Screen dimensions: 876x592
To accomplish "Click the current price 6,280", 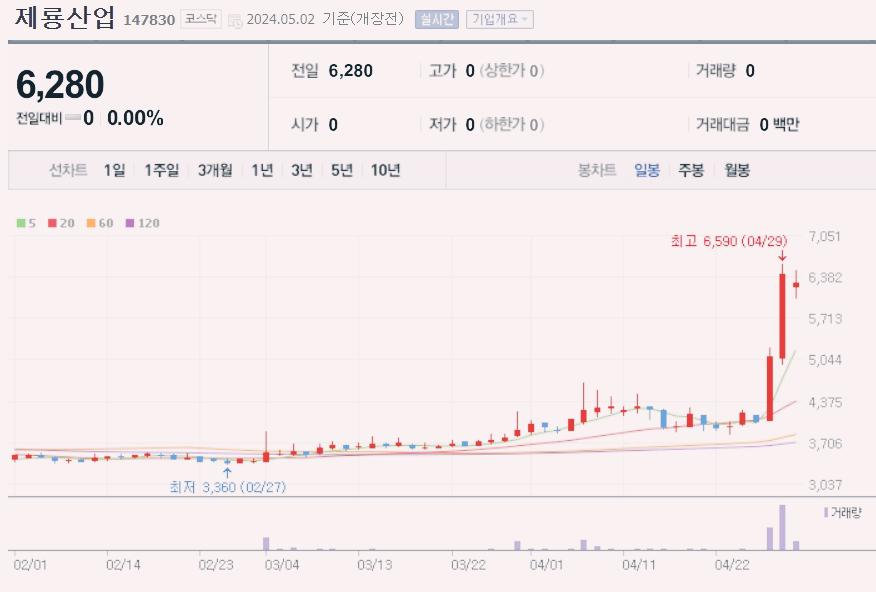I will click(60, 84).
